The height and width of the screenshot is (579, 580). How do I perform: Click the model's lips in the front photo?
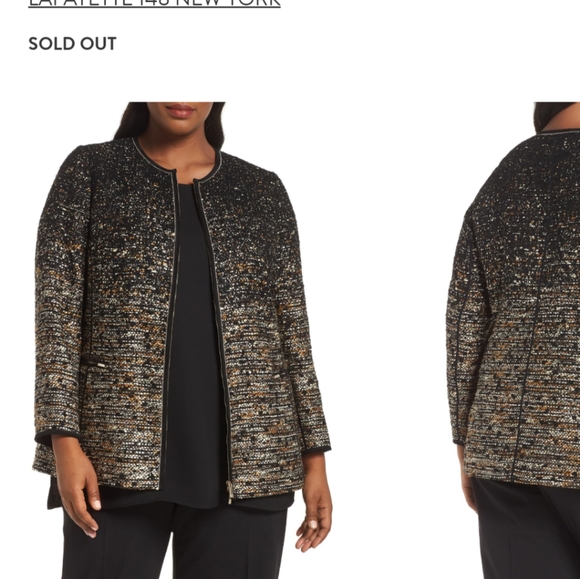click(x=180, y=110)
